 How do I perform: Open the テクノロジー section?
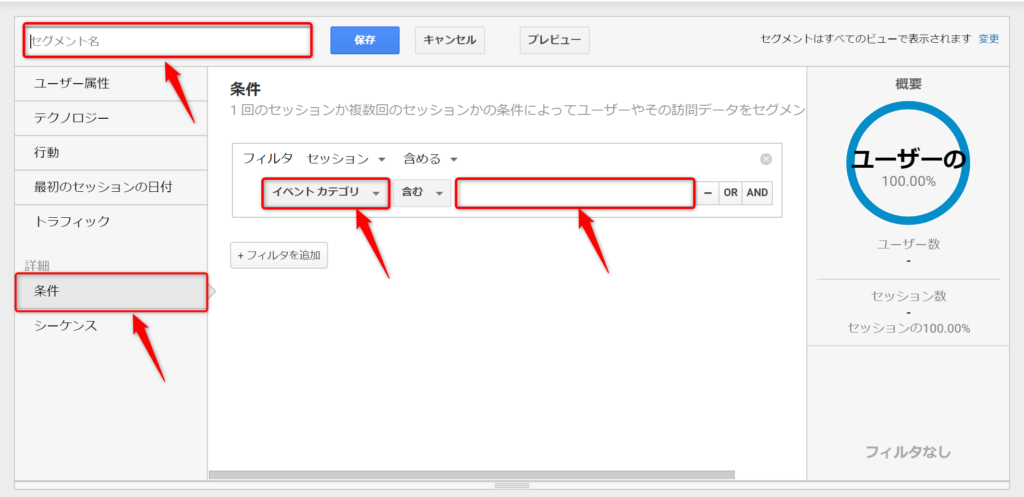pyautogui.click(x=111, y=118)
